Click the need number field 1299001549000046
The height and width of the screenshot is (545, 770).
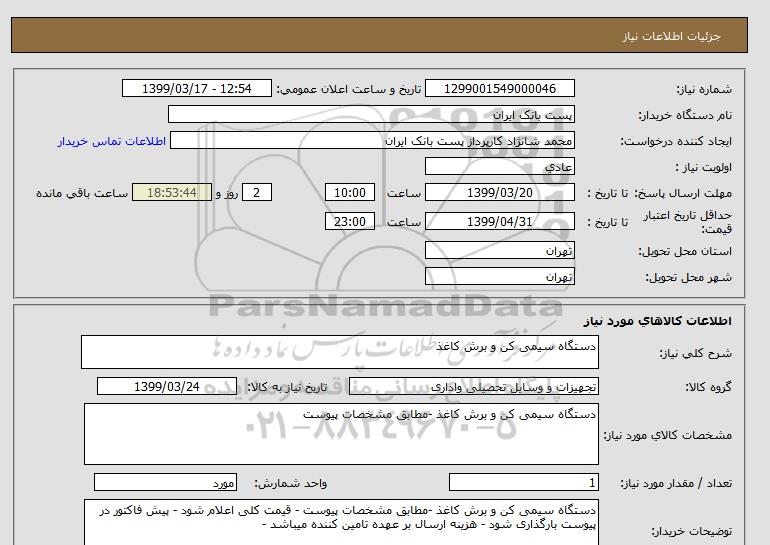[x=499, y=88]
